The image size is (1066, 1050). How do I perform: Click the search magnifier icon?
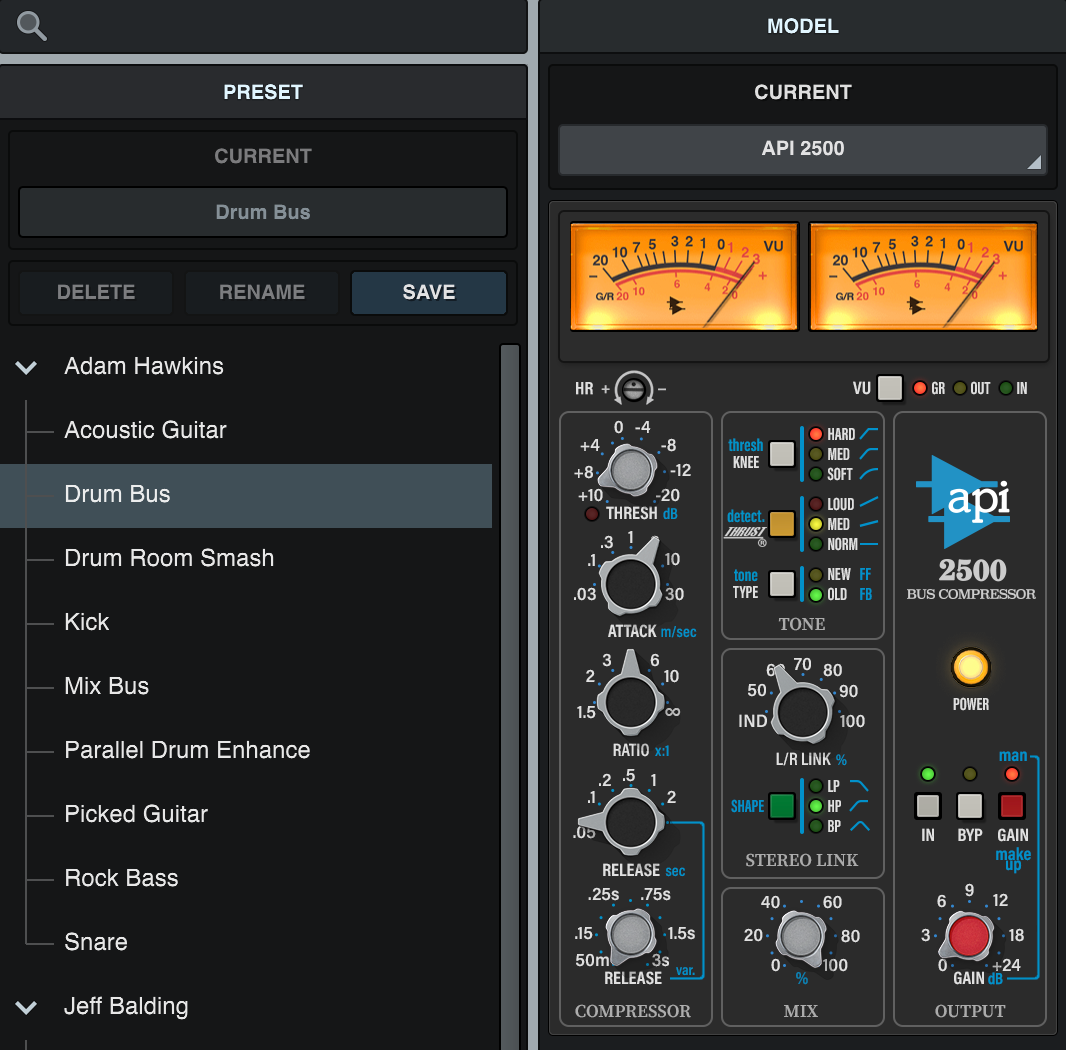point(31,27)
